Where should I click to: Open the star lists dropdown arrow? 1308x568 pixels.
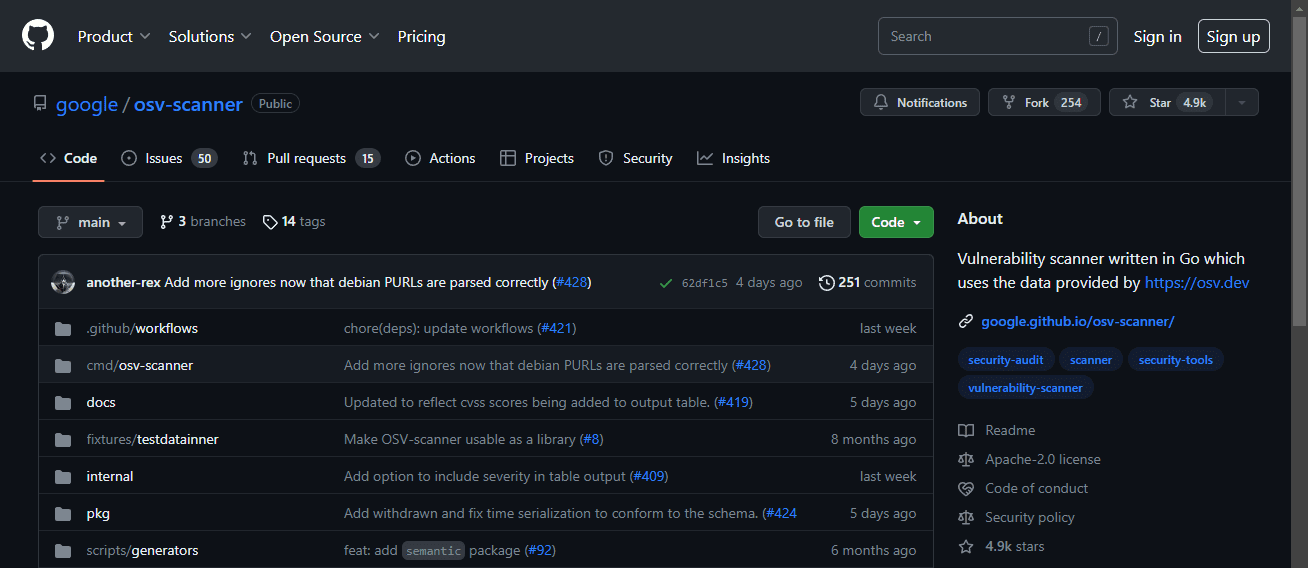pos(1242,102)
